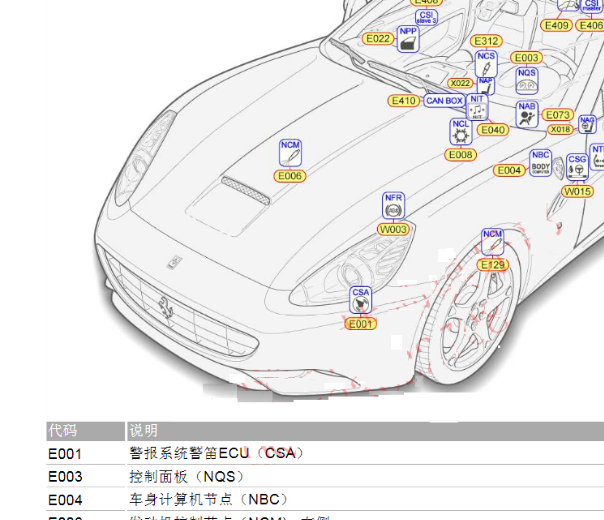604x520 pixels.
Task: Select the NAB airbag icon
Action: (x=527, y=114)
